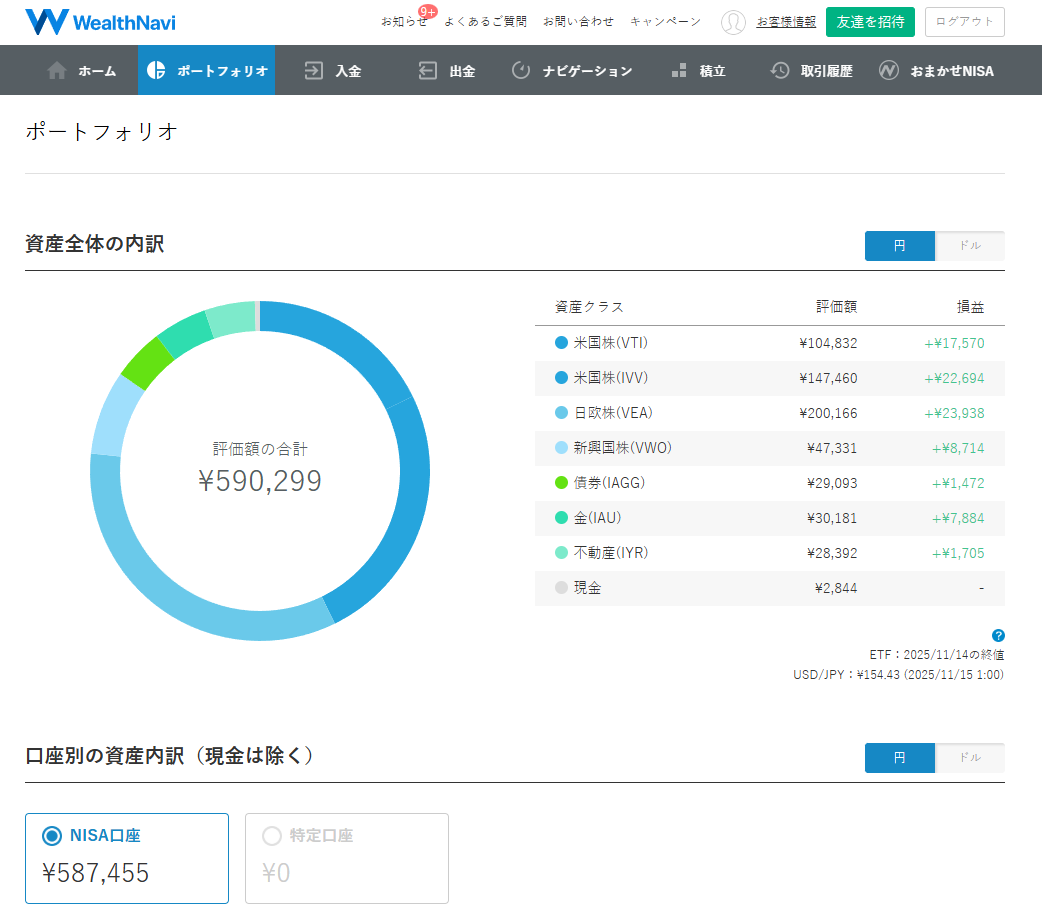Click the history clock icon beside 取引履歴
The width and height of the screenshot is (1042, 914).
[780, 71]
